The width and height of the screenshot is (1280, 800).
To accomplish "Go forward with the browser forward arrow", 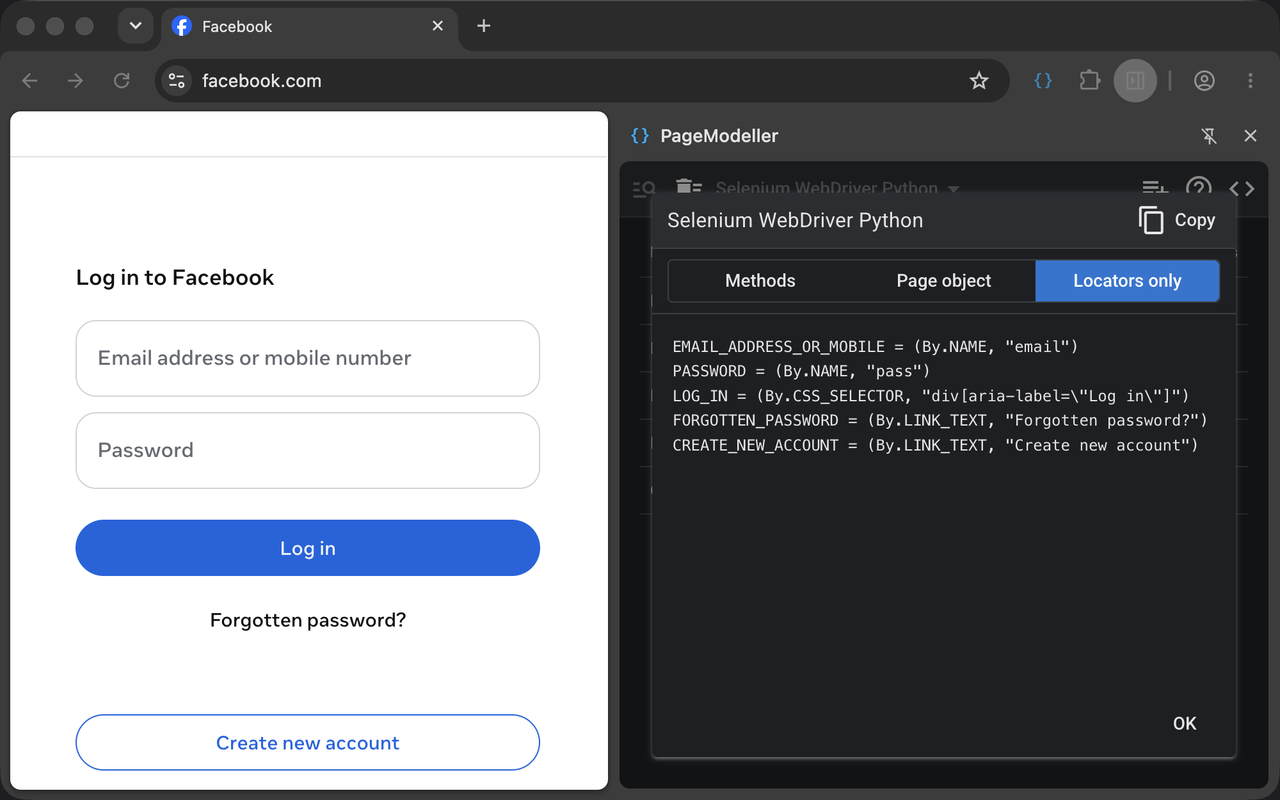I will pos(76,81).
